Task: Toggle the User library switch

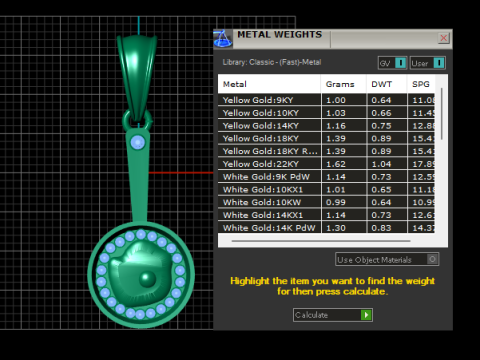Action: 428,63
